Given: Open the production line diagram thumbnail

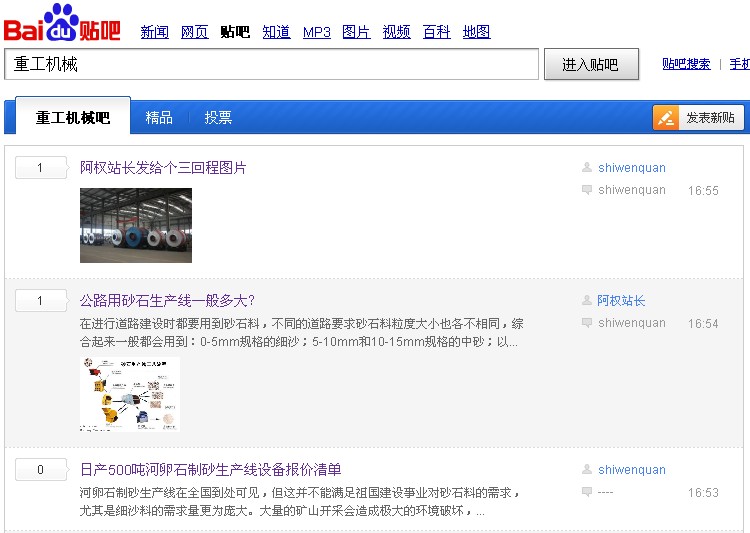Looking at the screenshot, I should point(130,394).
